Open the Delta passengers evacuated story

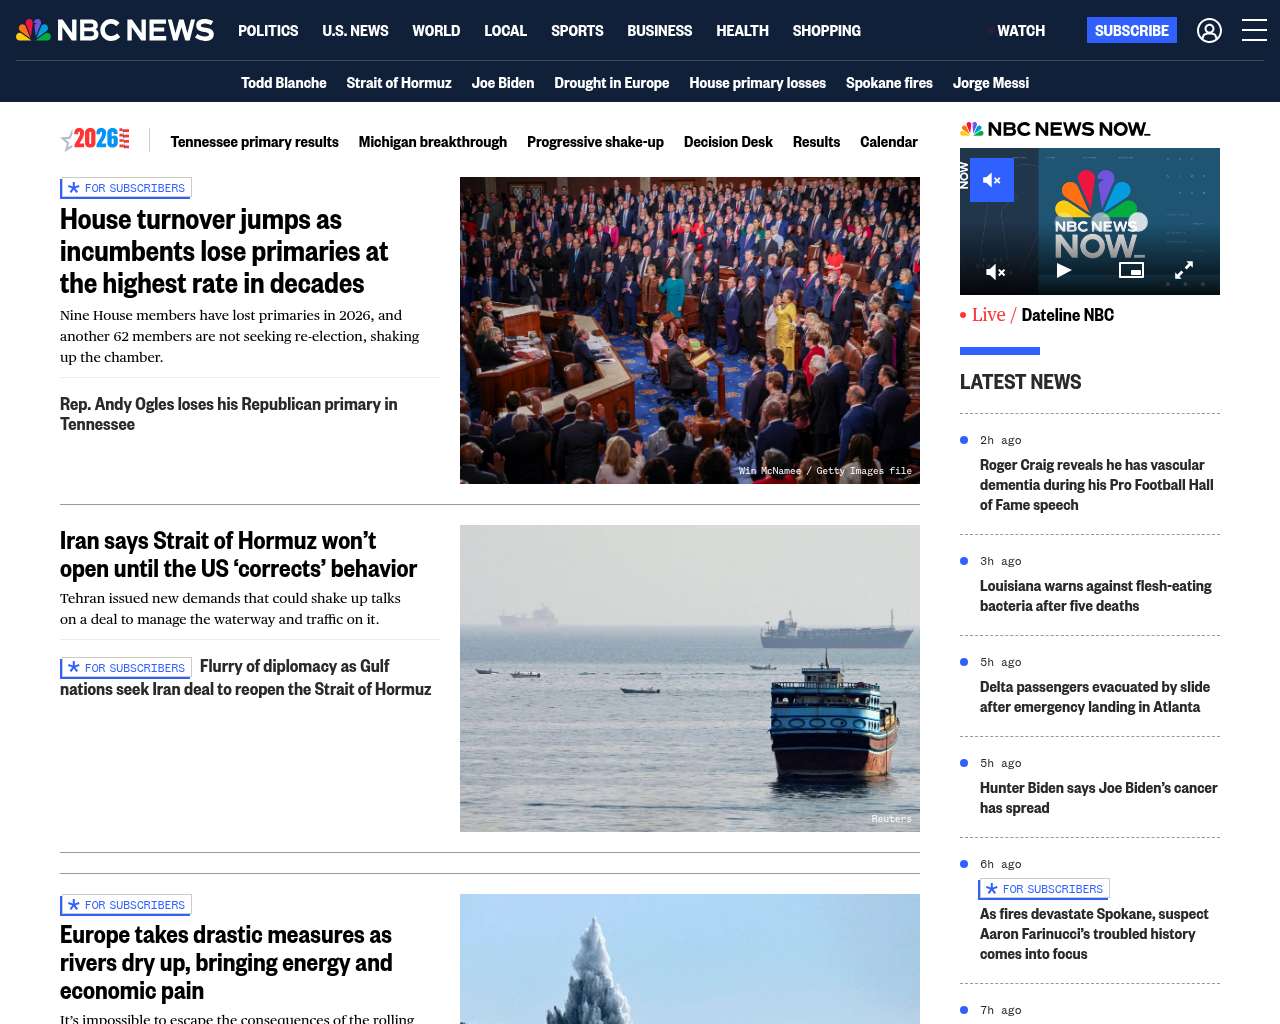1095,697
